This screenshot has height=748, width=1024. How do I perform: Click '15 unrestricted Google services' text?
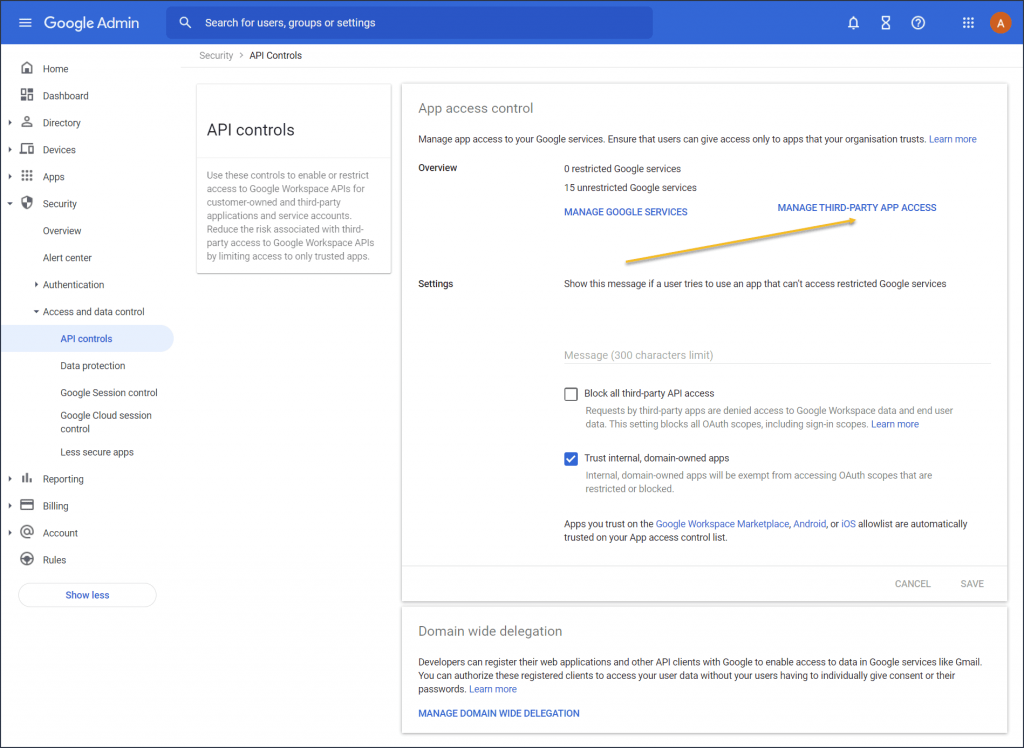point(630,187)
